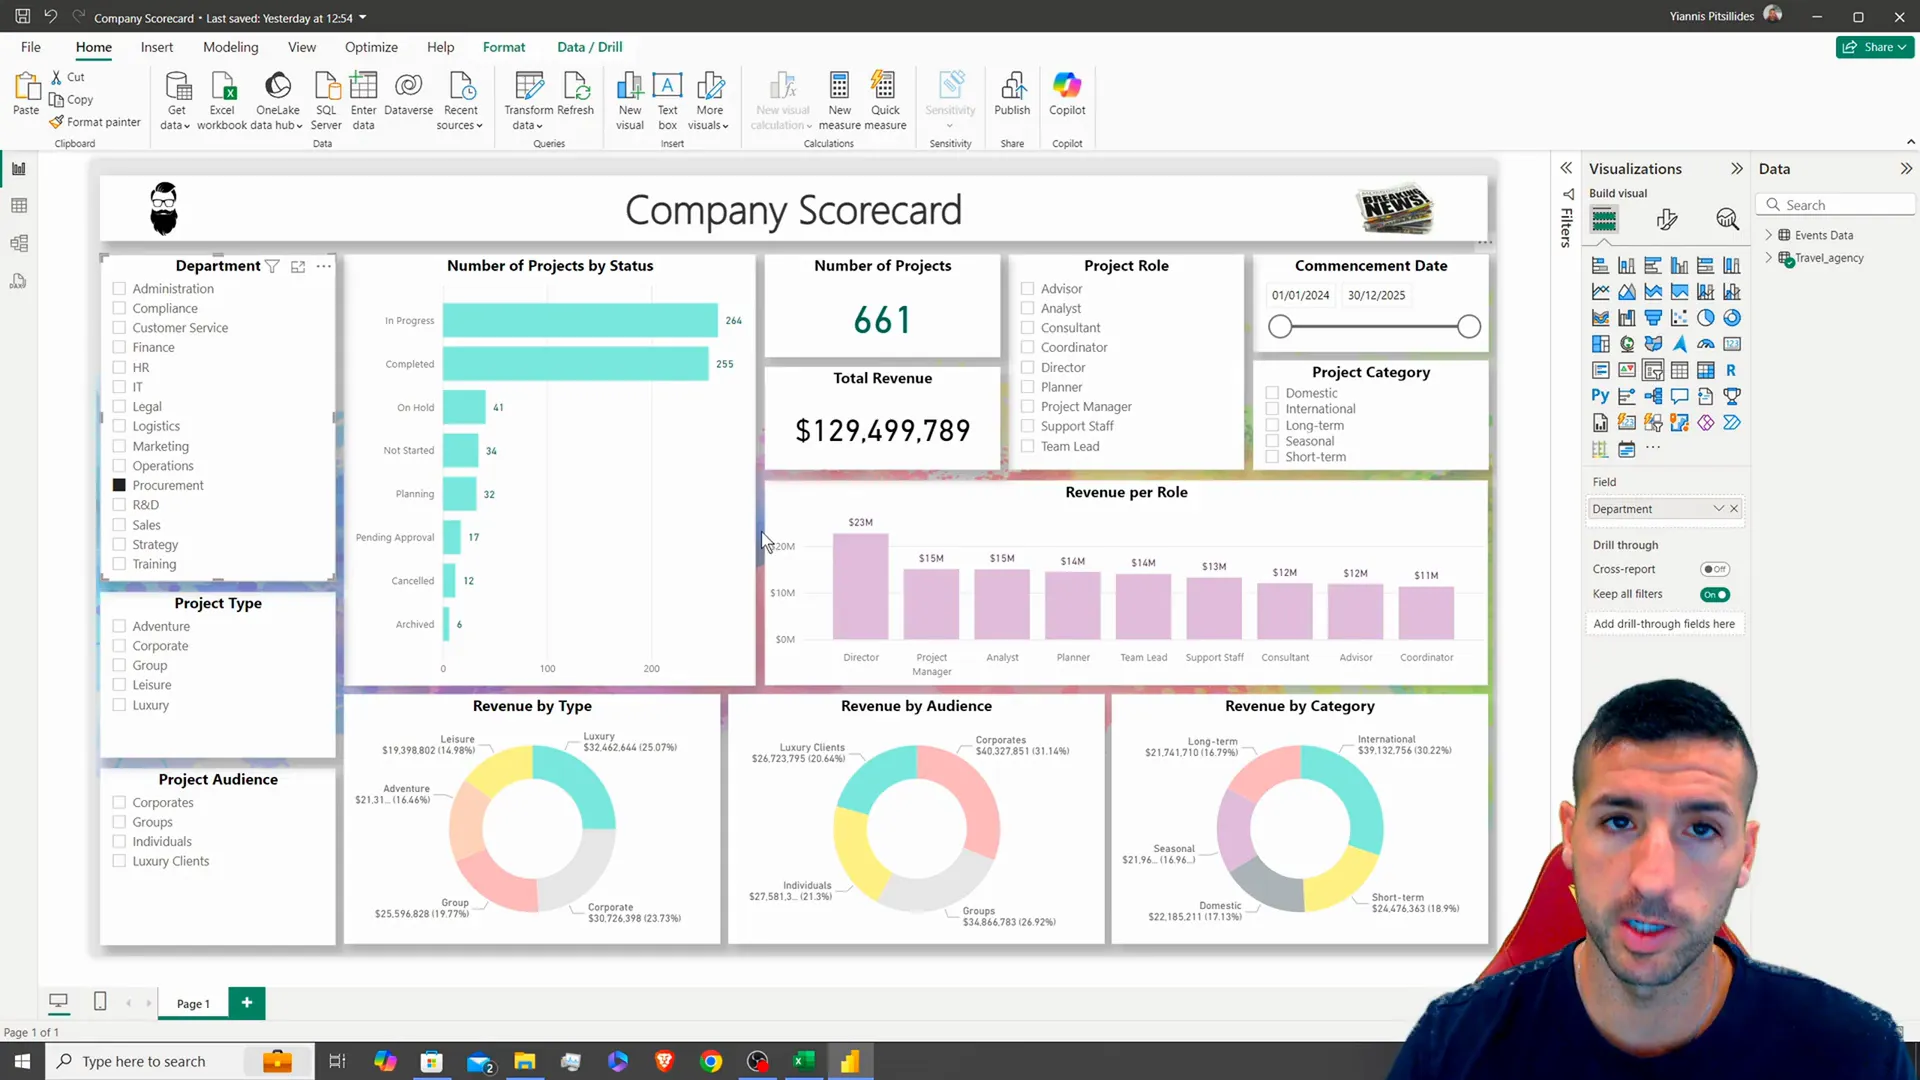Check the Luxury Clients audience box

click(x=119, y=861)
